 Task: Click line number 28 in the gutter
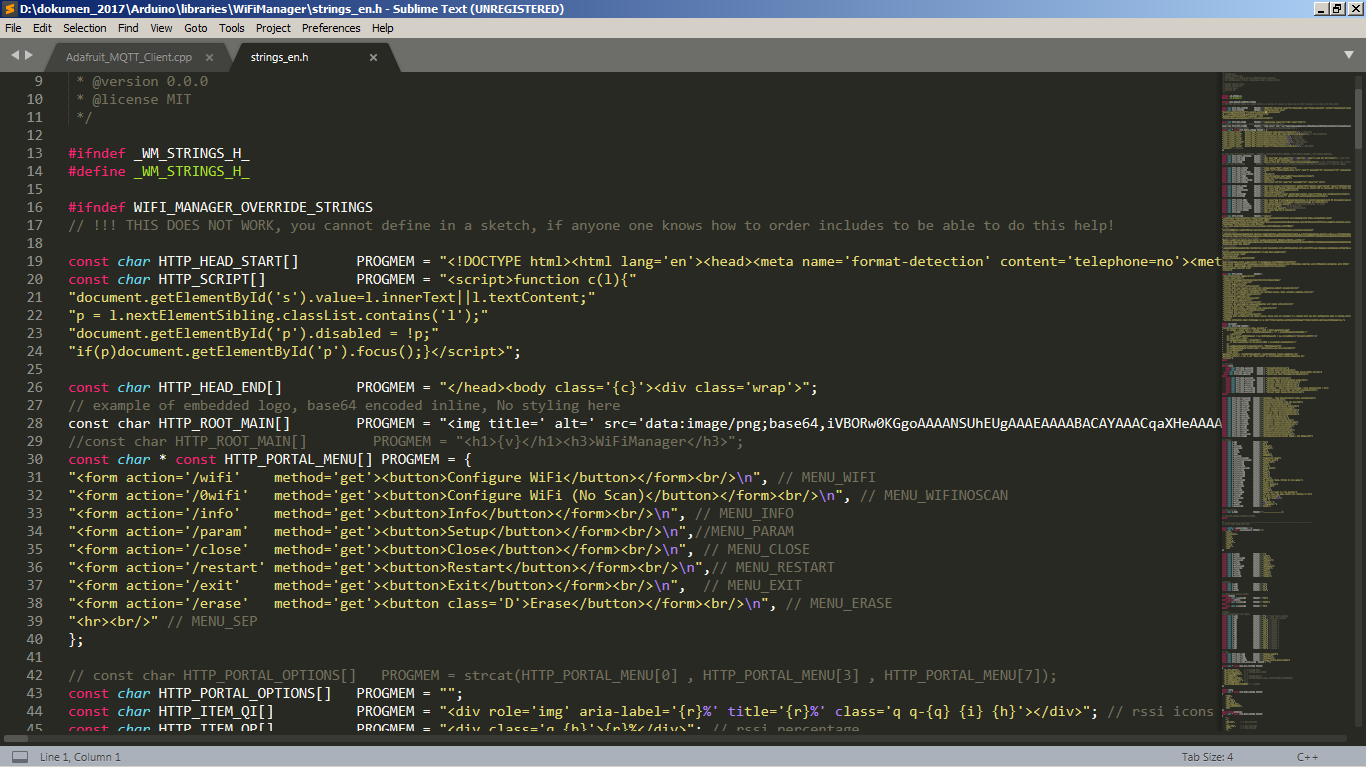click(x=35, y=423)
